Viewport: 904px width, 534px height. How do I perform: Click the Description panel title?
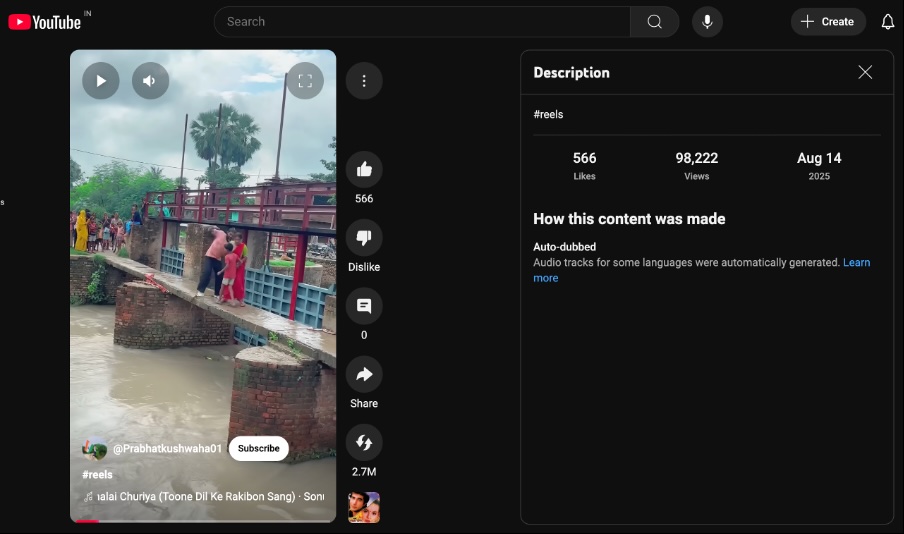pos(571,73)
